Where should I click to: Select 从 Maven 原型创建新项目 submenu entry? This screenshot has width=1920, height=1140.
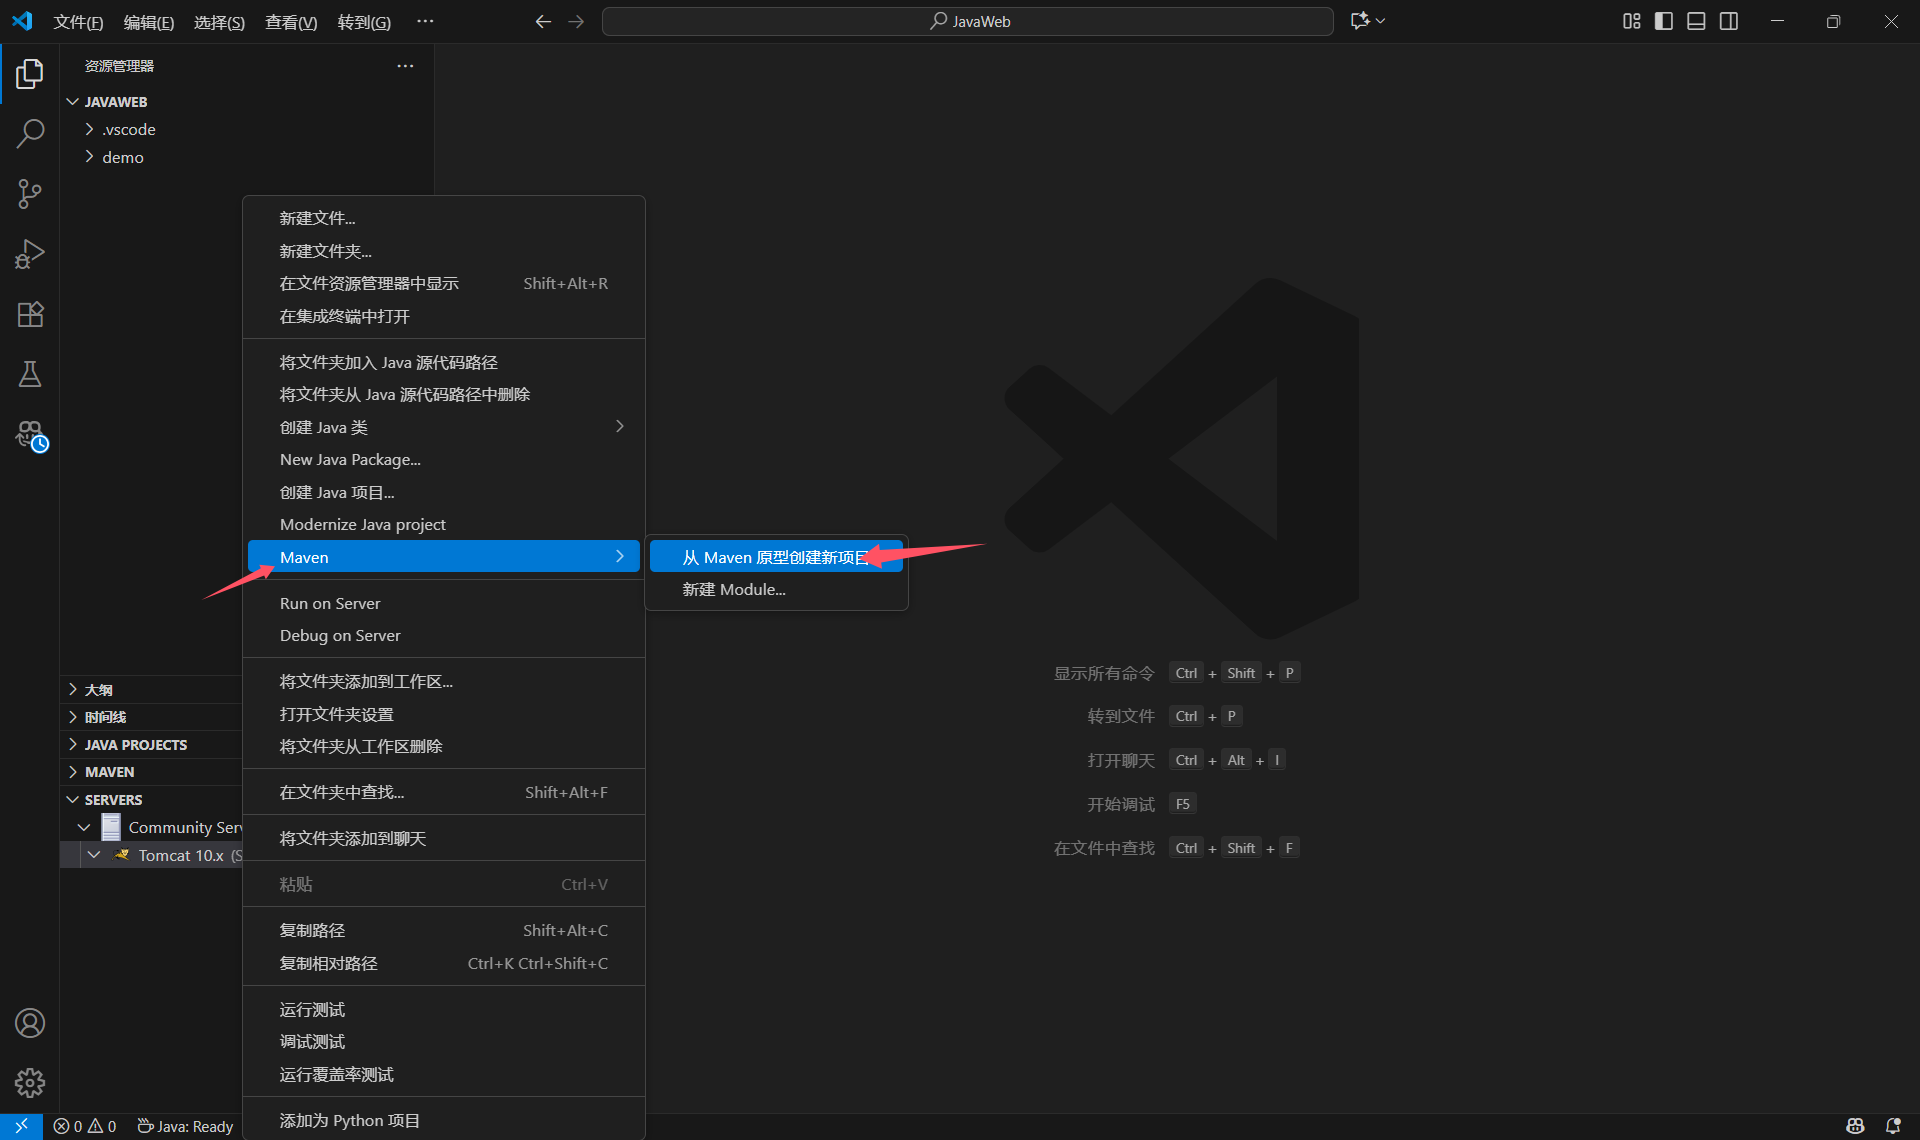tap(775, 557)
